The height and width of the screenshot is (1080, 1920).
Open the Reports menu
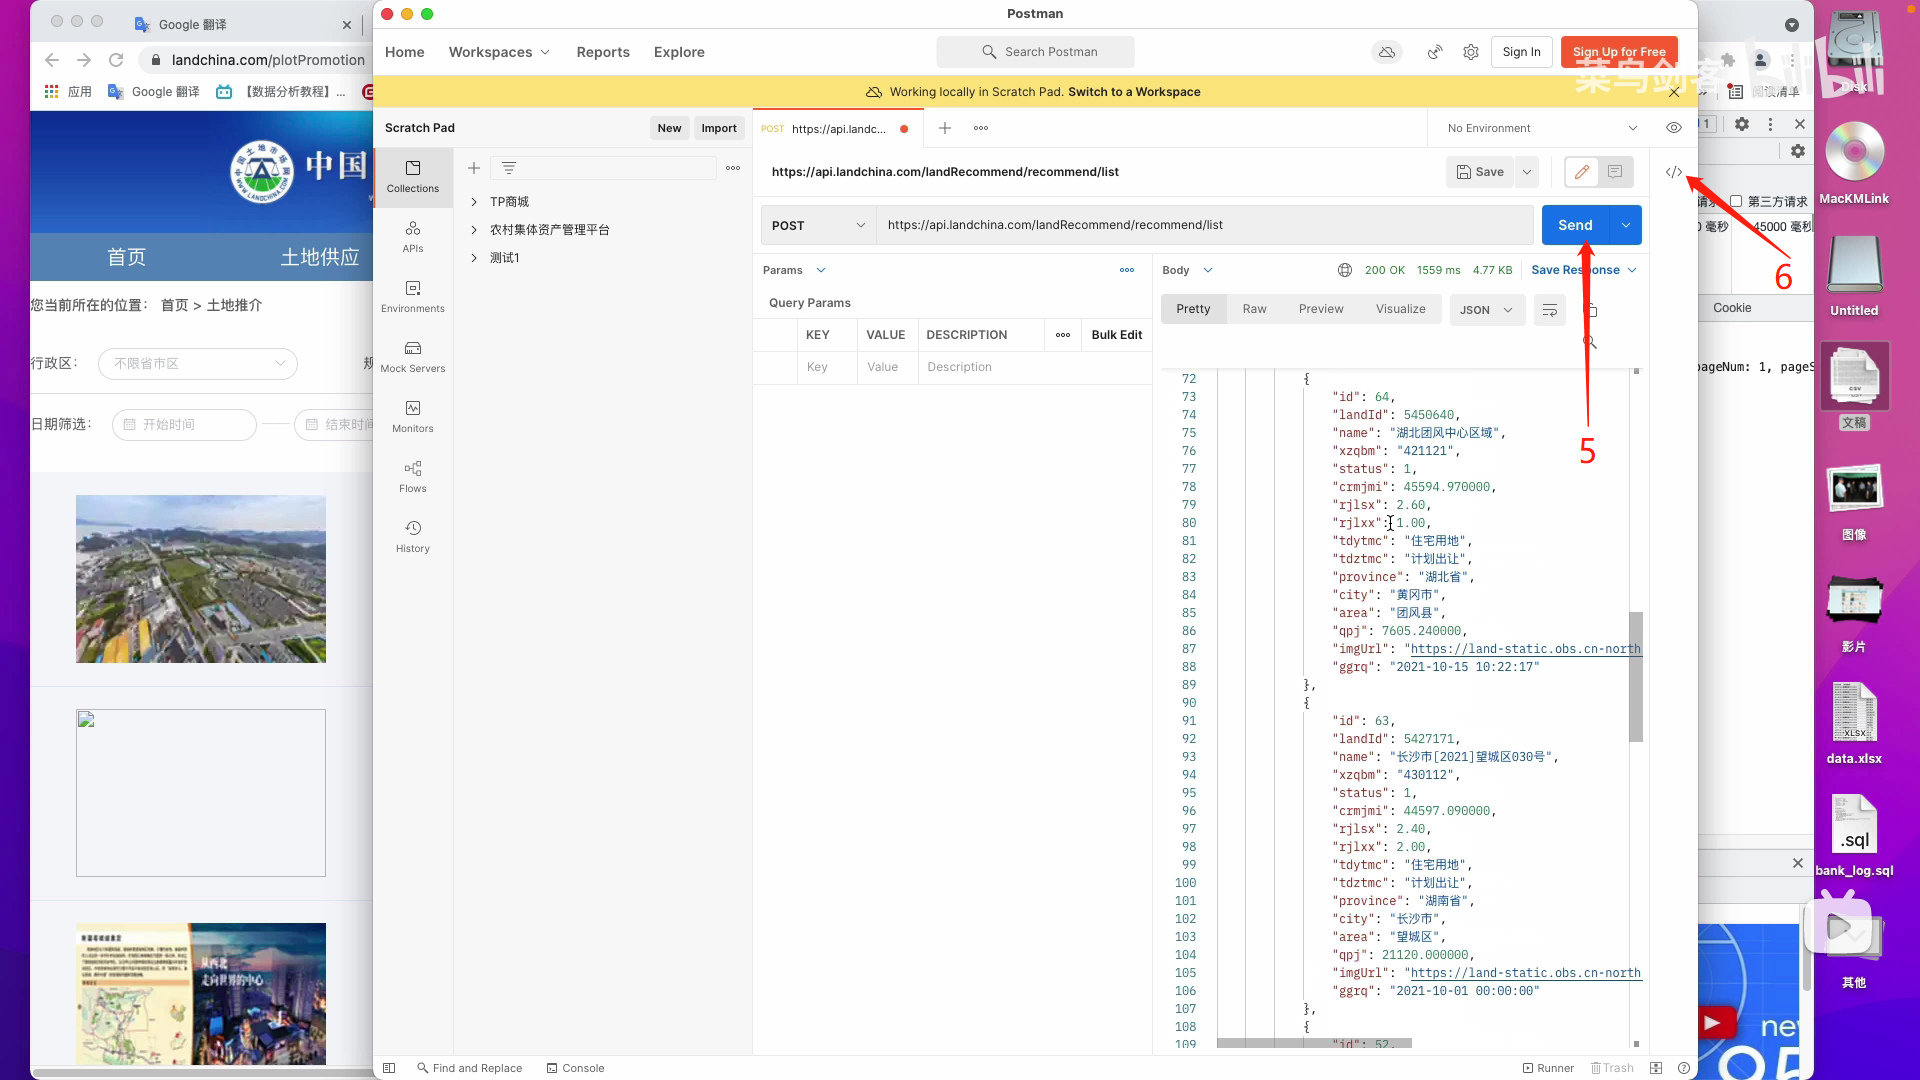603,52
